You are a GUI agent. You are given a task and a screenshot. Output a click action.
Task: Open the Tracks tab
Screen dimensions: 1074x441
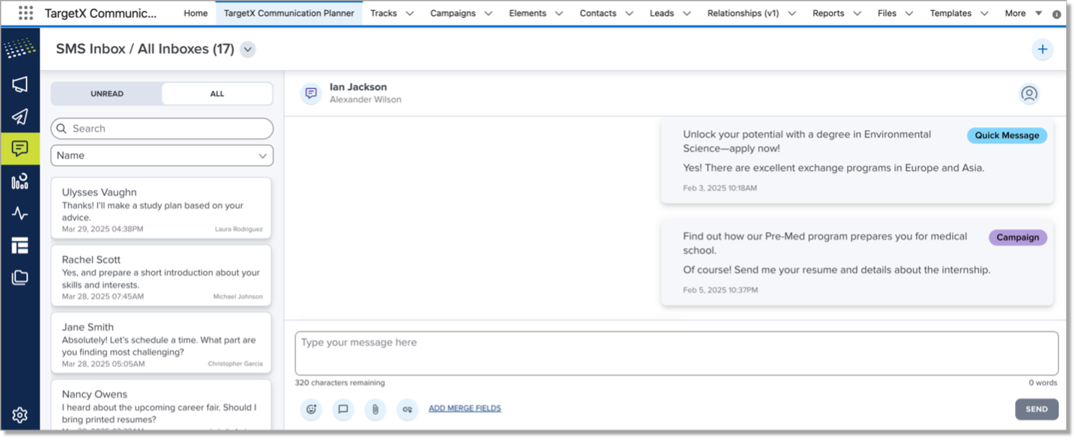[x=384, y=14]
